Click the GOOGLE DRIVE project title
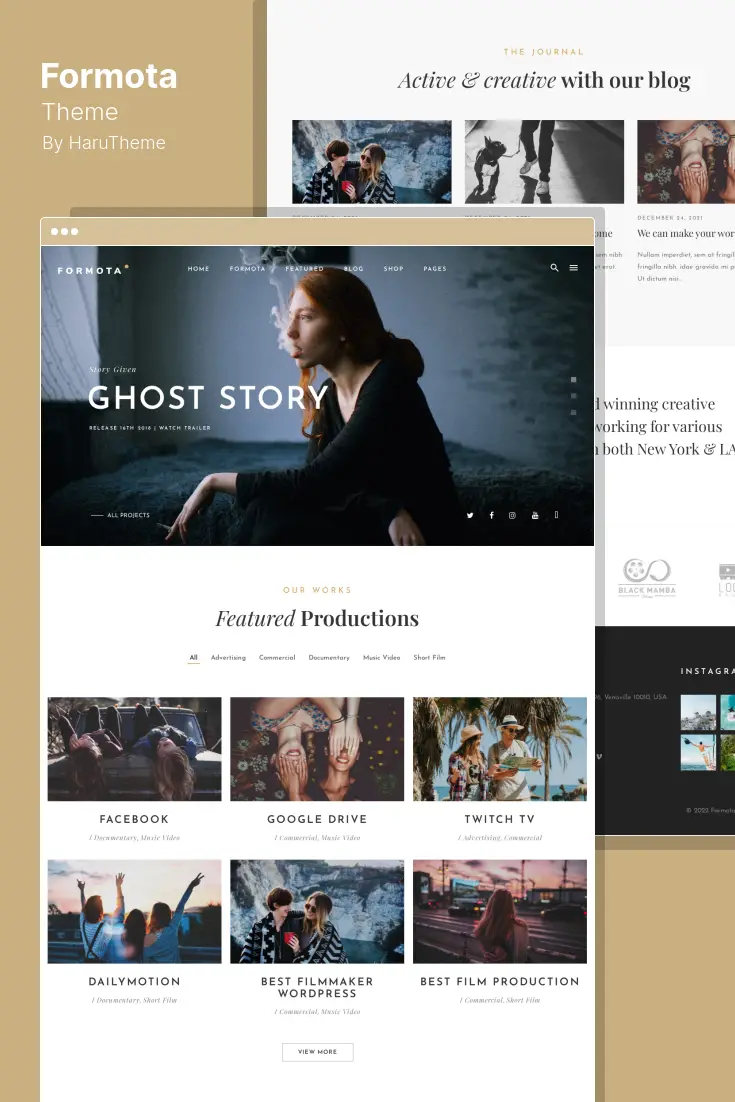Image resolution: width=735 pixels, height=1102 pixels. [317, 819]
